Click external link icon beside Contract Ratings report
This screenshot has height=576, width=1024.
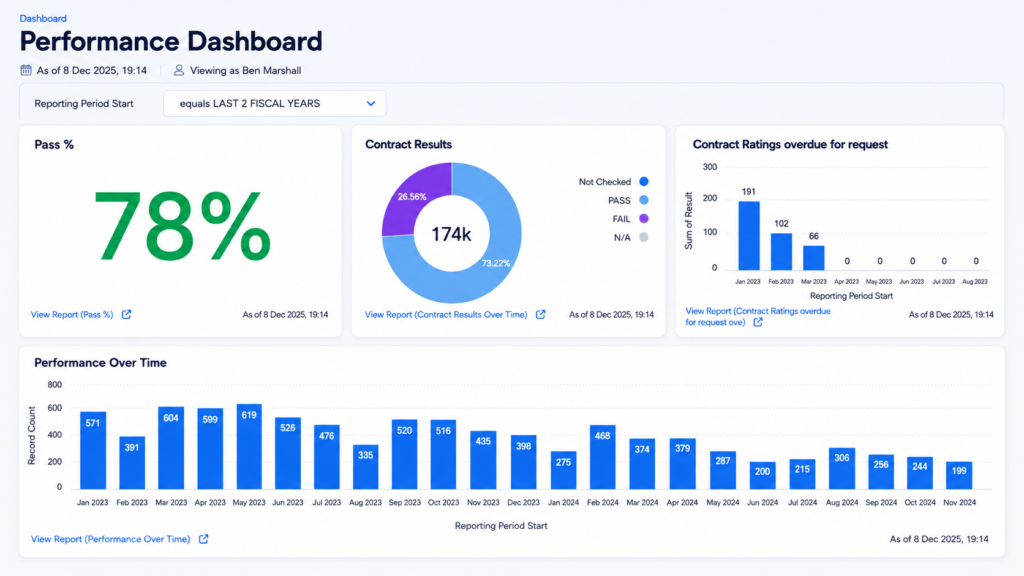click(758, 322)
